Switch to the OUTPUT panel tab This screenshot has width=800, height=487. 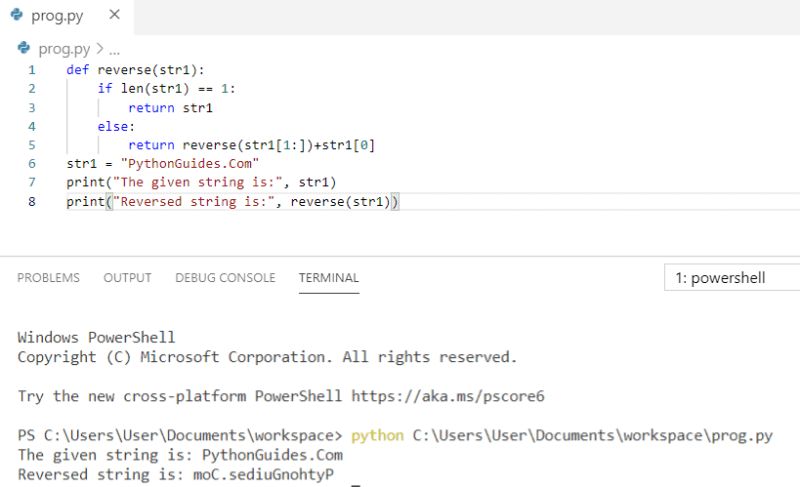click(128, 278)
